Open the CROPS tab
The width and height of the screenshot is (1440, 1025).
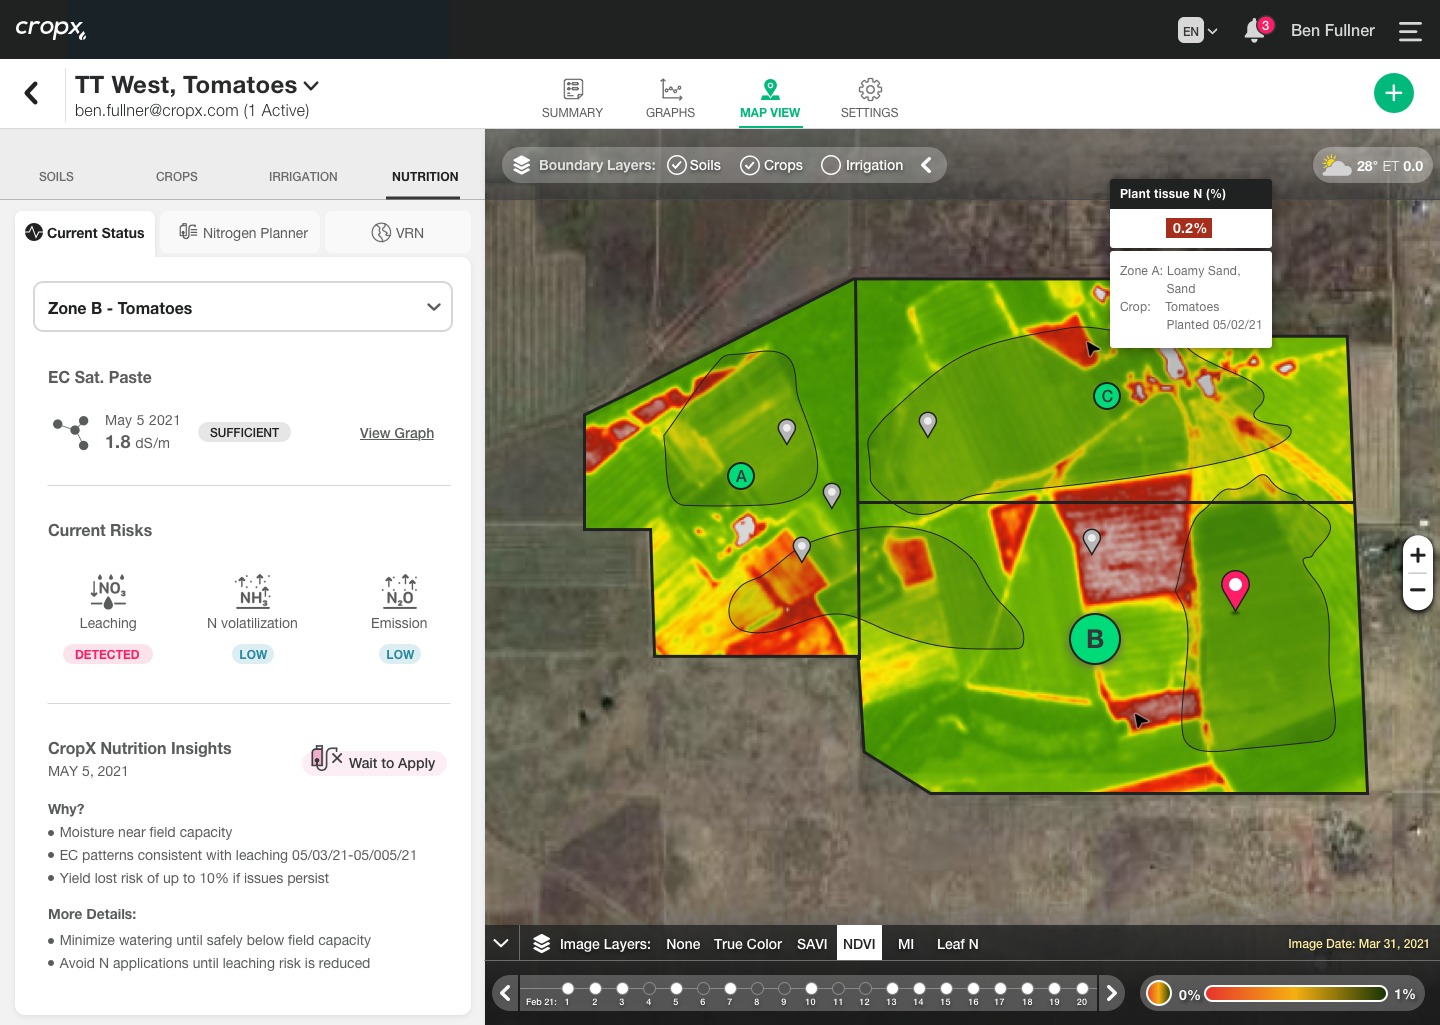coord(177,176)
